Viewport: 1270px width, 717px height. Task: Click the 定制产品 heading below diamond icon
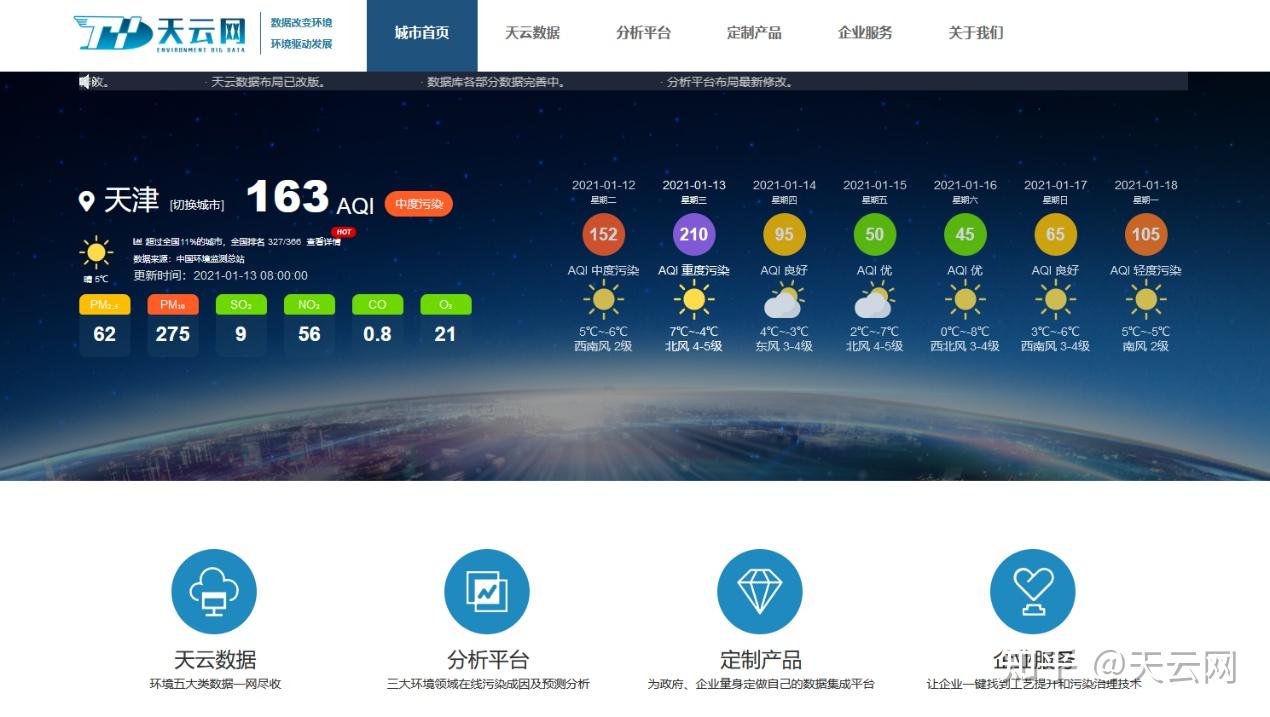coord(760,660)
